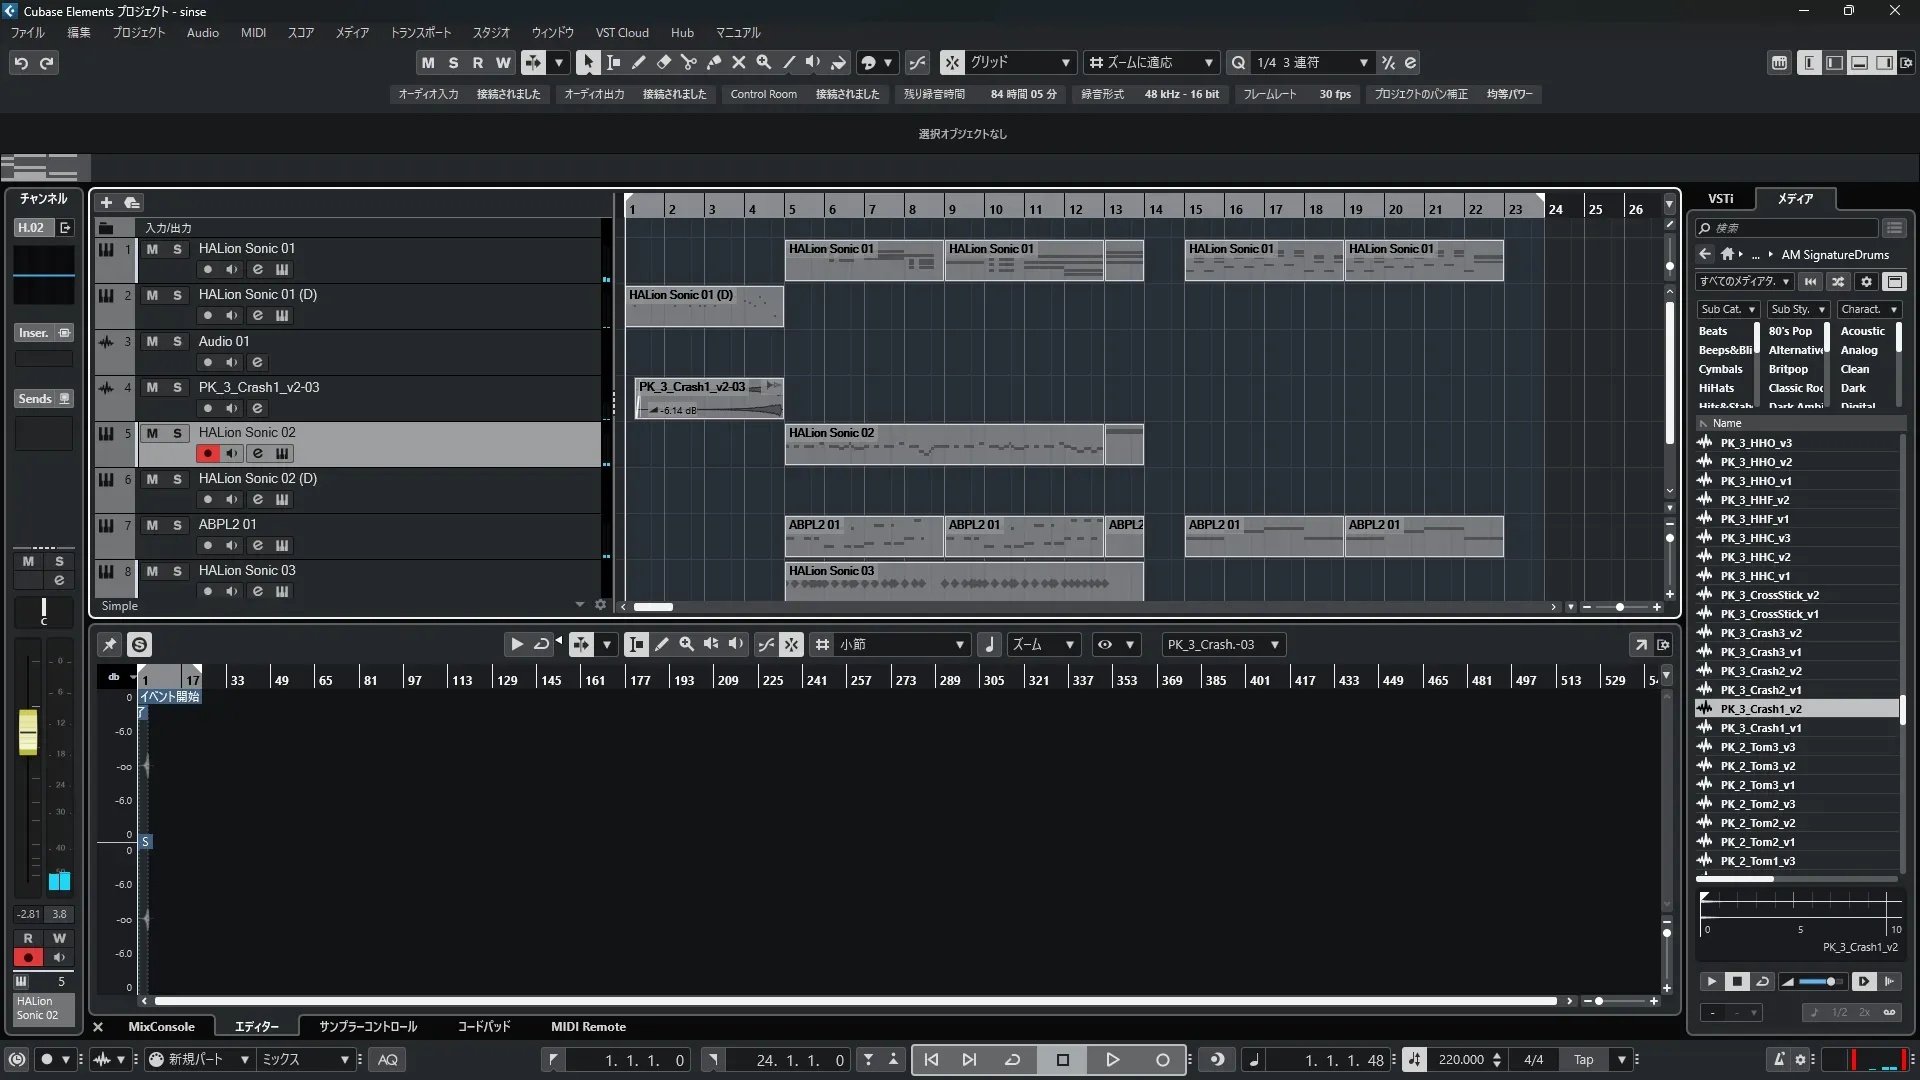Solo the ABPL2 01 track
The height and width of the screenshot is (1080, 1920).
(177, 525)
